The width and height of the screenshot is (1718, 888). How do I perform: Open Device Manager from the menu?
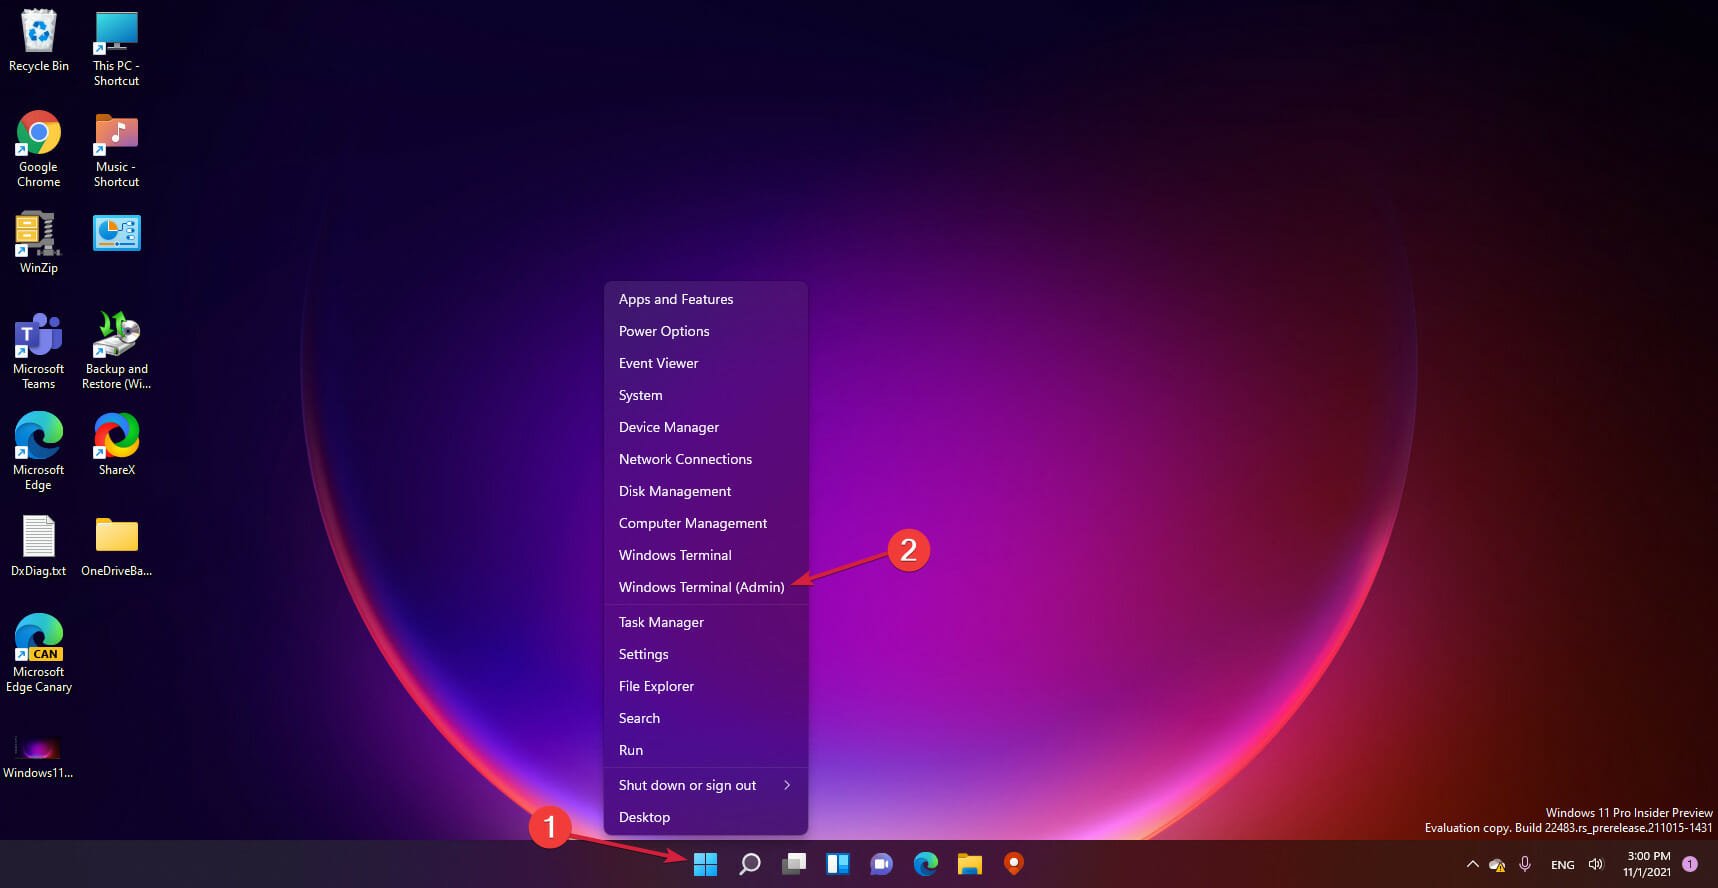point(706,427)
